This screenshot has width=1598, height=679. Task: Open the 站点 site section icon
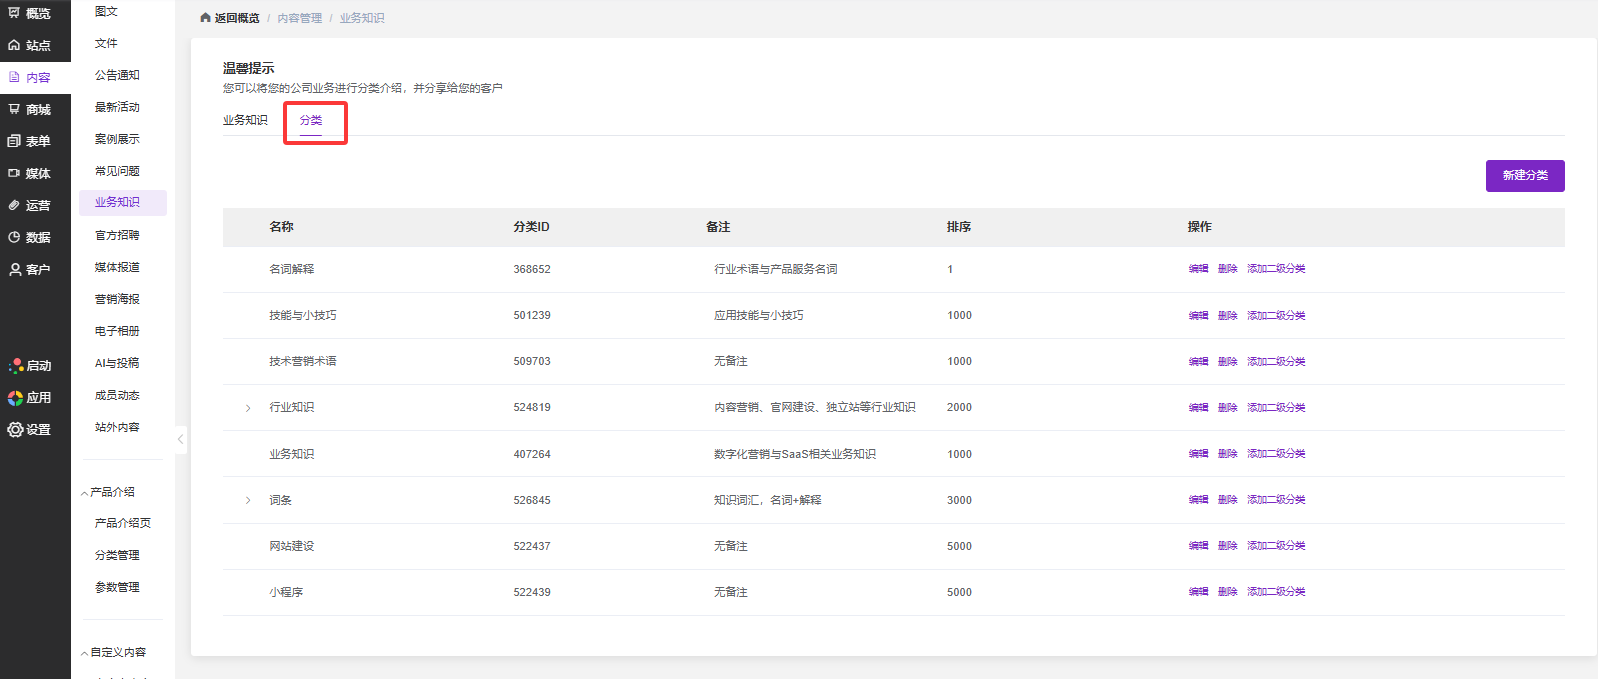(14, 45)
